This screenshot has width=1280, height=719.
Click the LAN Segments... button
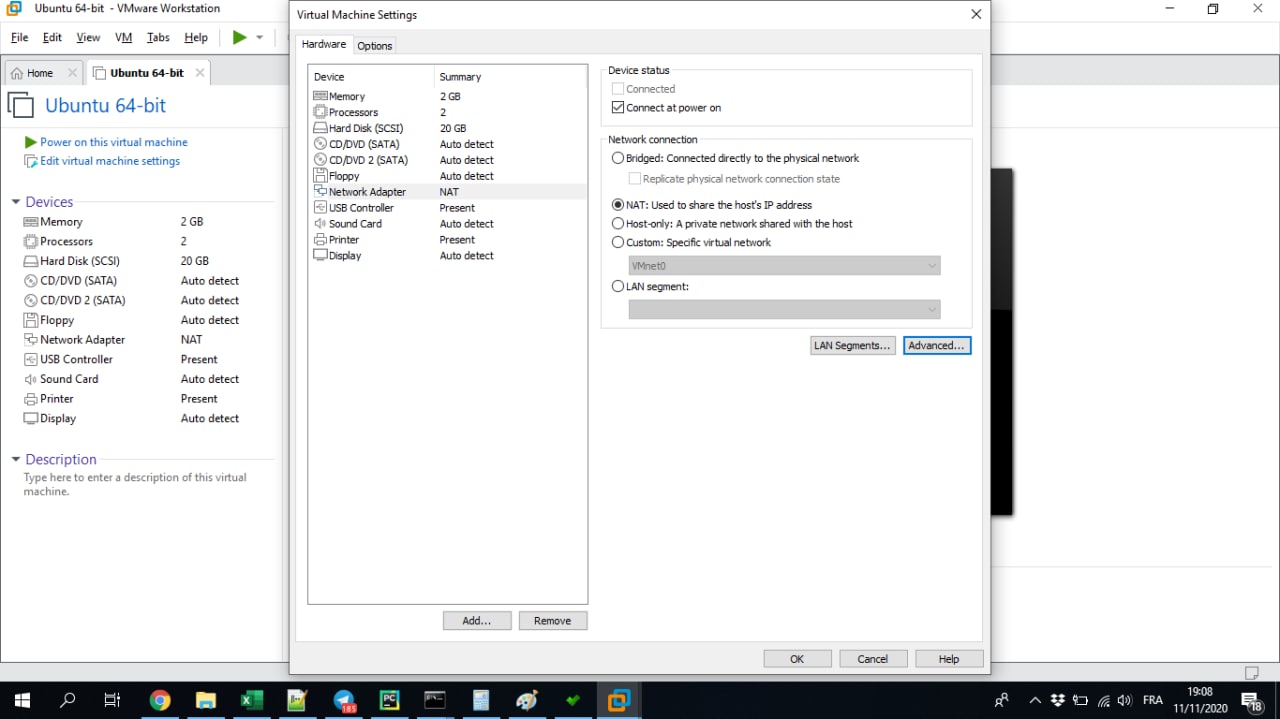pos(853,345)
